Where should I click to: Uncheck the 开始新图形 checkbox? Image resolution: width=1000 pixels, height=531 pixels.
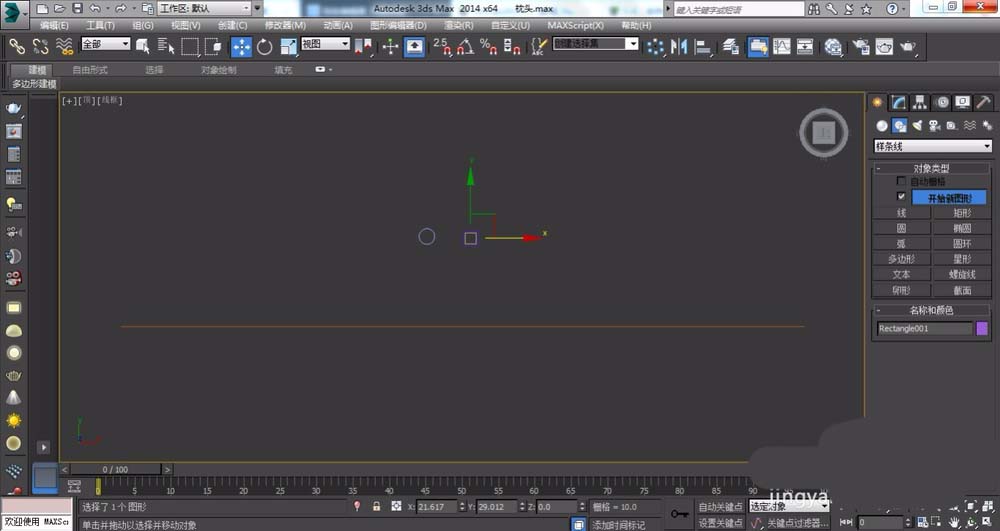(901, 196)
